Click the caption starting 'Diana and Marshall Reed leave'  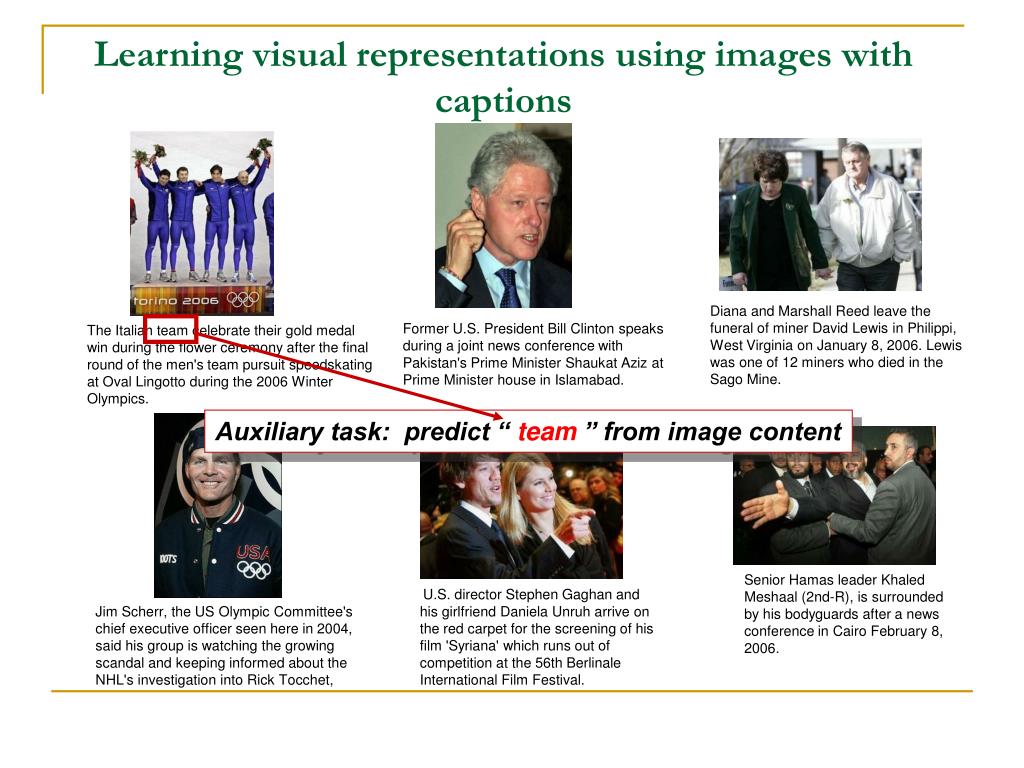(x=835, y=345)
